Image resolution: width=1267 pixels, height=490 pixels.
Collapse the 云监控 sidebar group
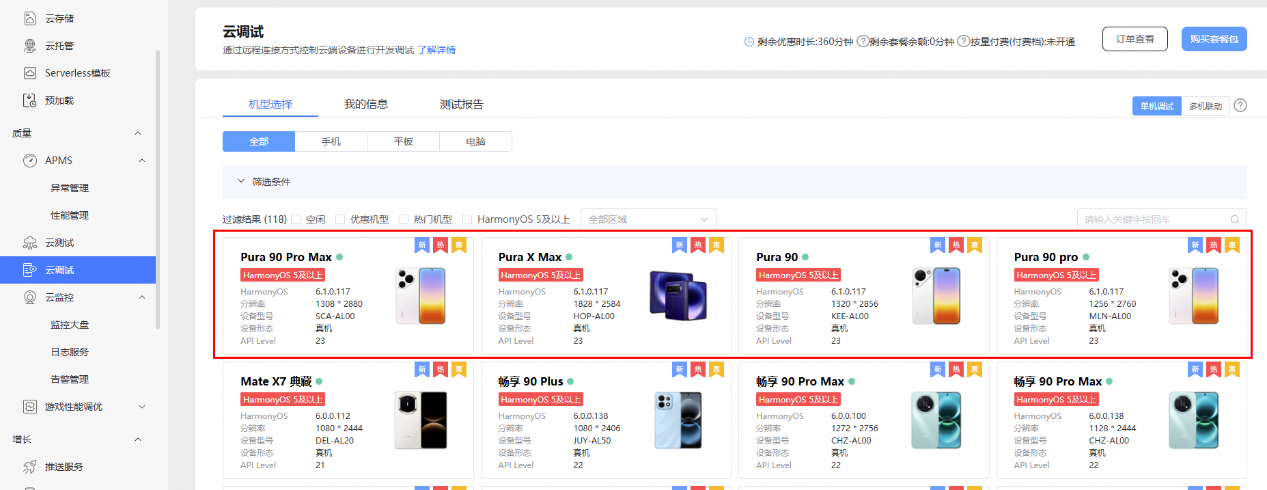(x=142, y=297)
